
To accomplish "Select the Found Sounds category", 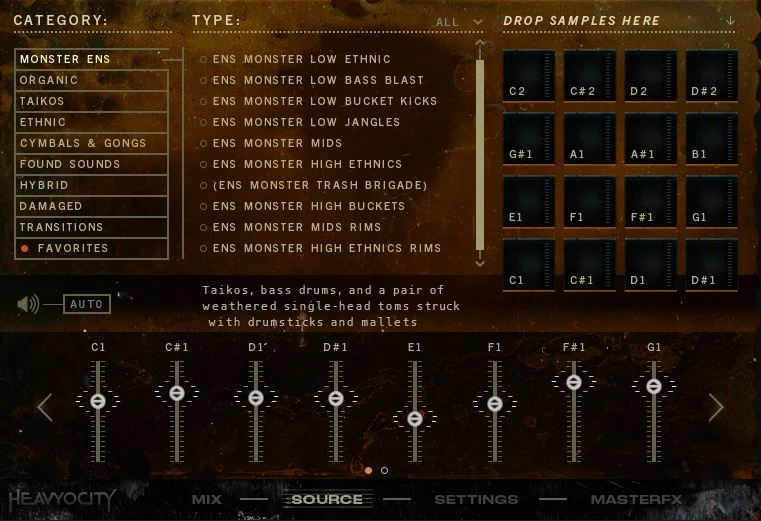I will tap(92, 164).
